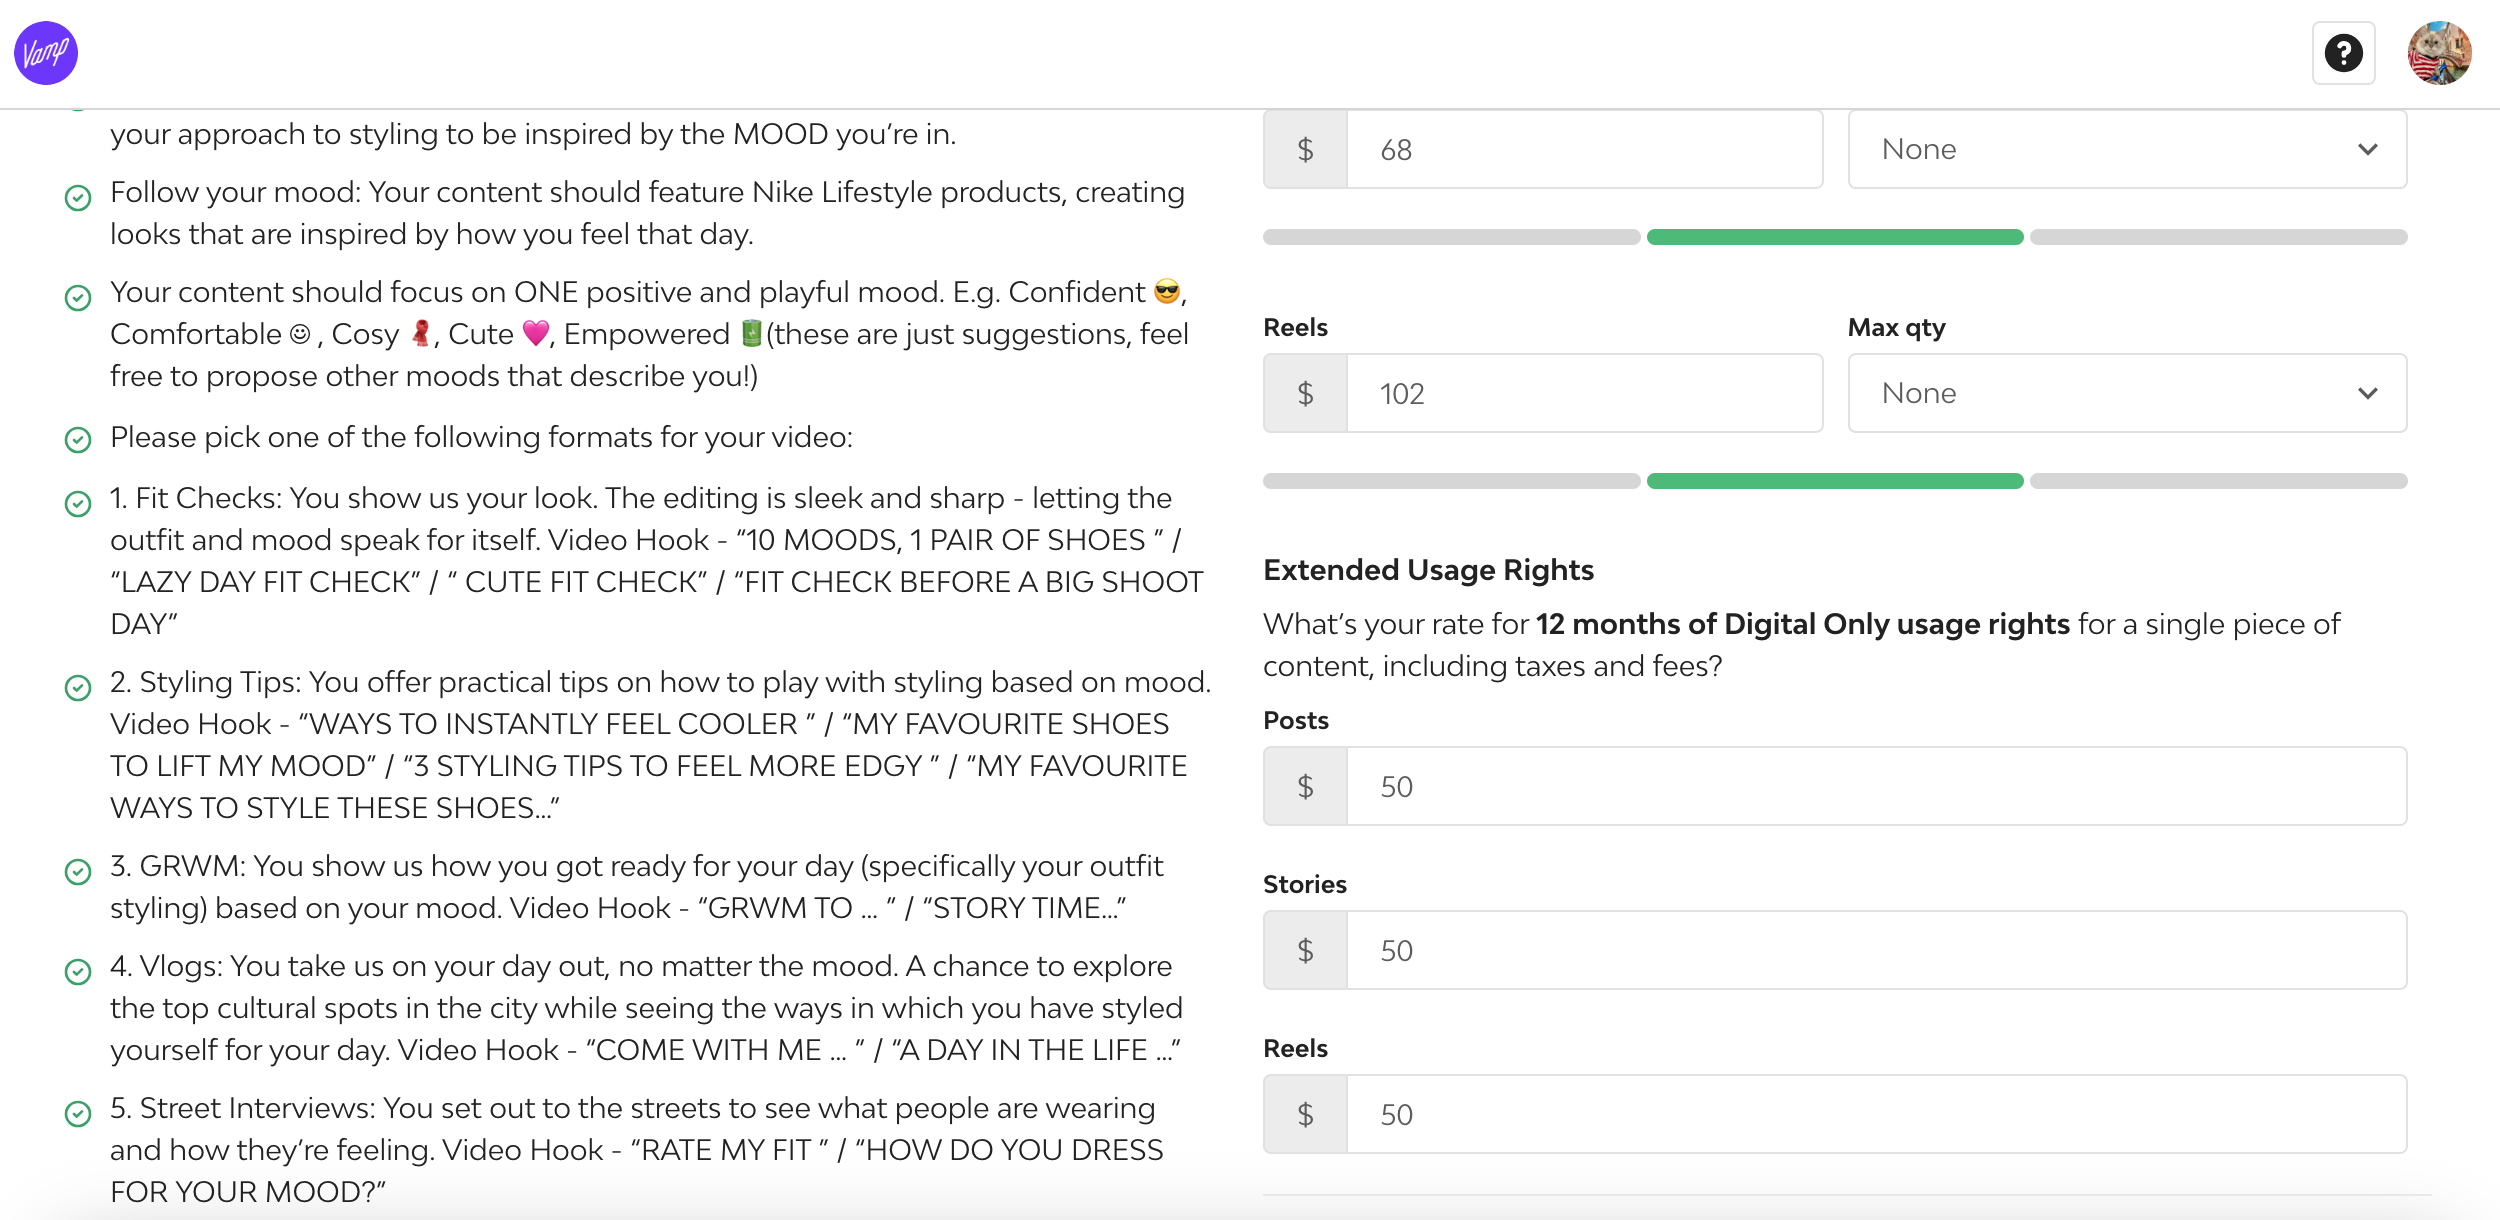Open the user profile avatar

click(x=2439, y=53)
